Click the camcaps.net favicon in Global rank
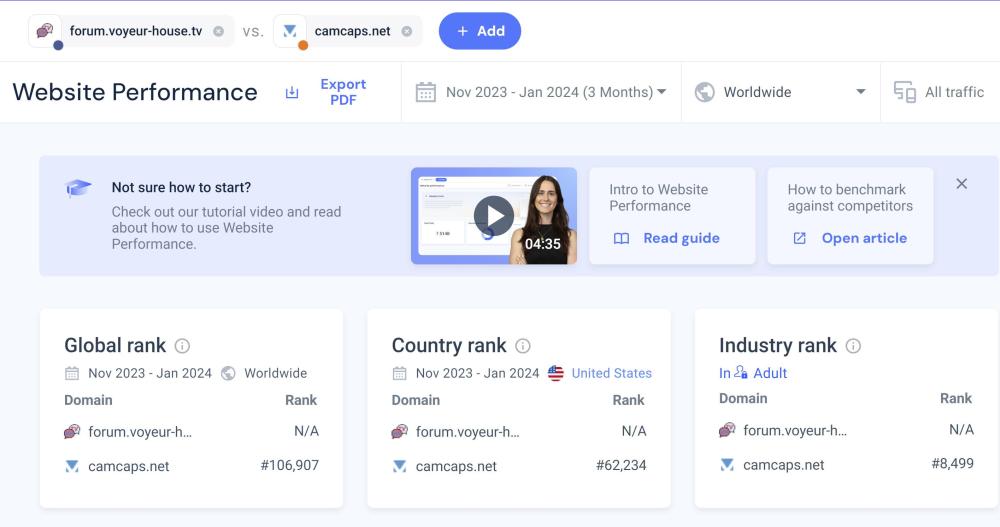The height and width of the screenshot is (527, 1000). pyautogui.click(x=72, y=466)
